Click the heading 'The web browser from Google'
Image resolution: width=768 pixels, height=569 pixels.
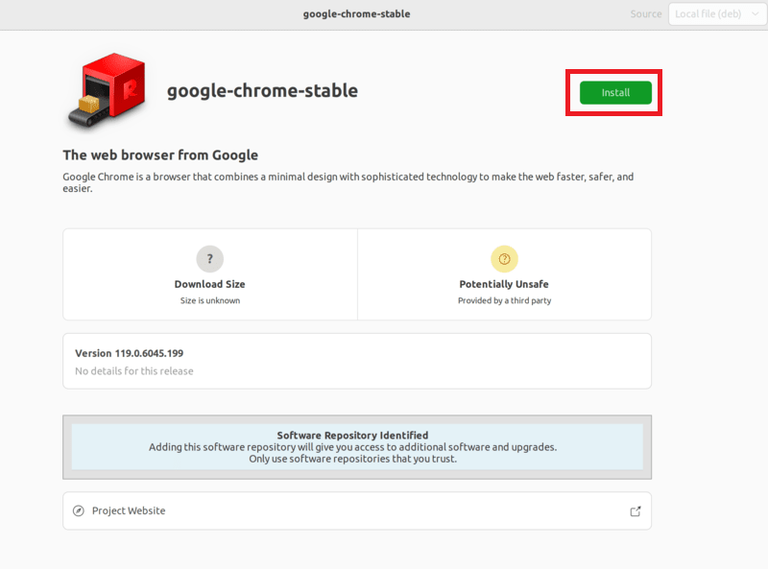tap(160, 155)
